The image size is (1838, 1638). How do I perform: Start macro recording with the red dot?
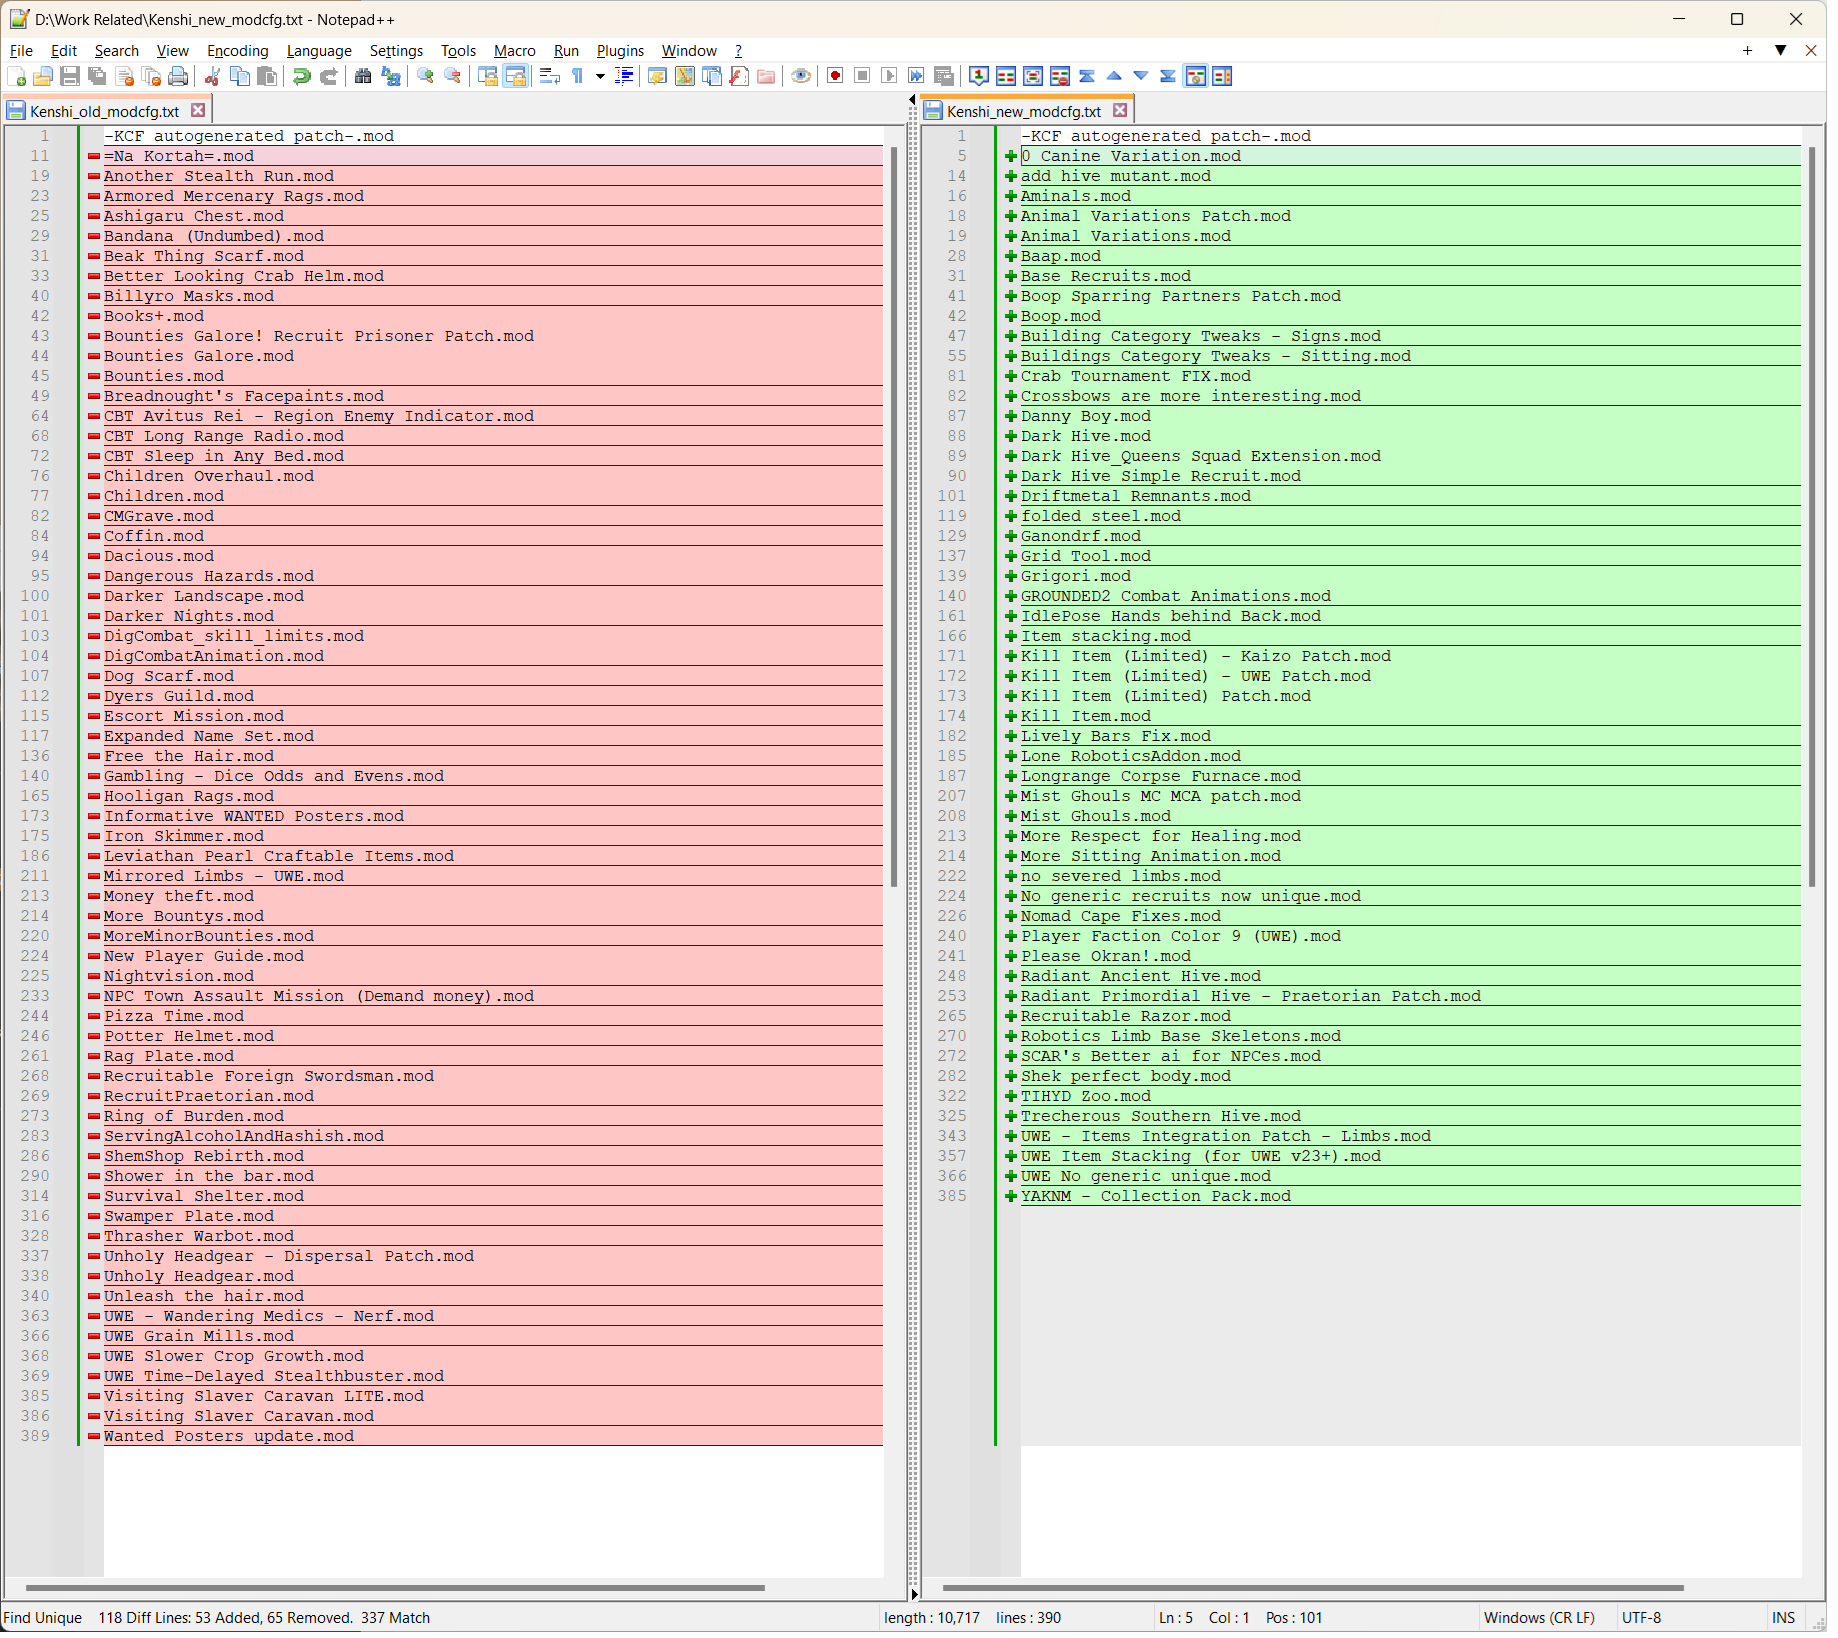[835, 77]
